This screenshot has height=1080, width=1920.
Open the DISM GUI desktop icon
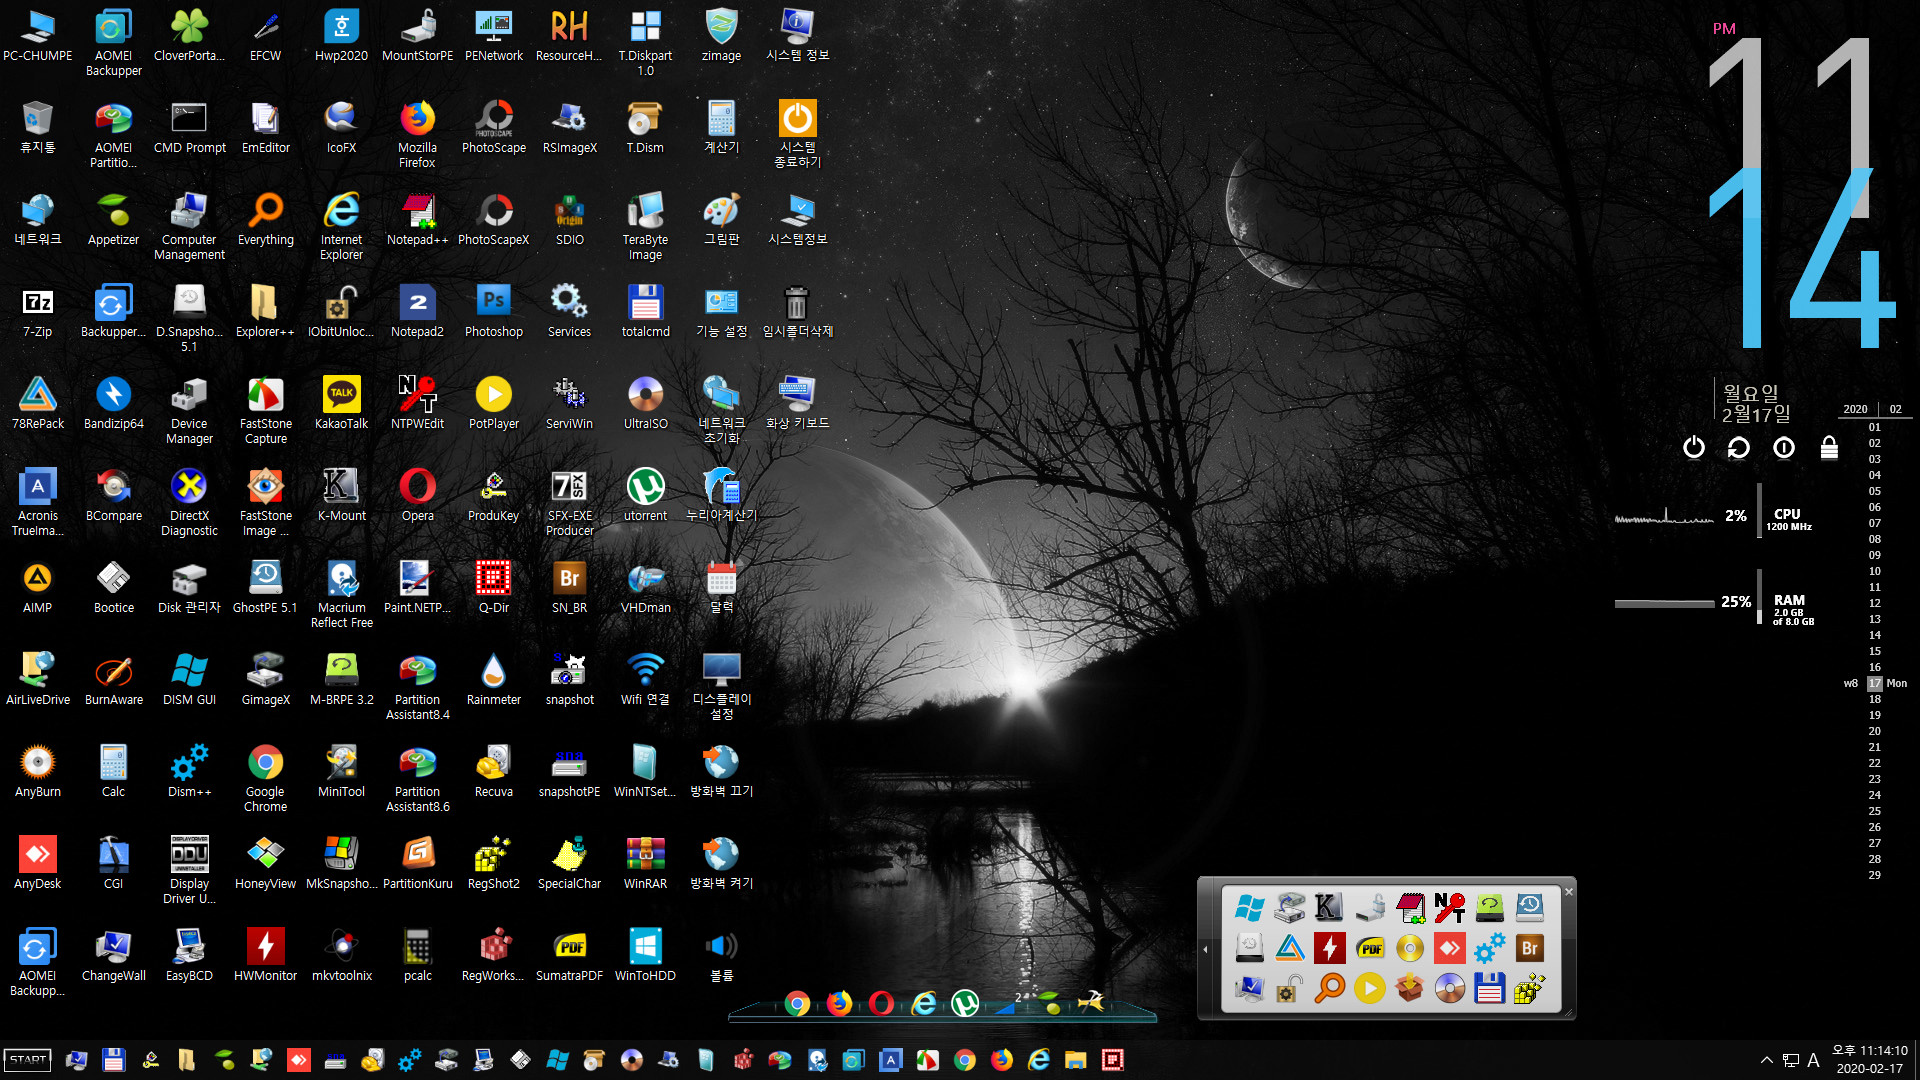pyautogui.click(x=189, y=679)
